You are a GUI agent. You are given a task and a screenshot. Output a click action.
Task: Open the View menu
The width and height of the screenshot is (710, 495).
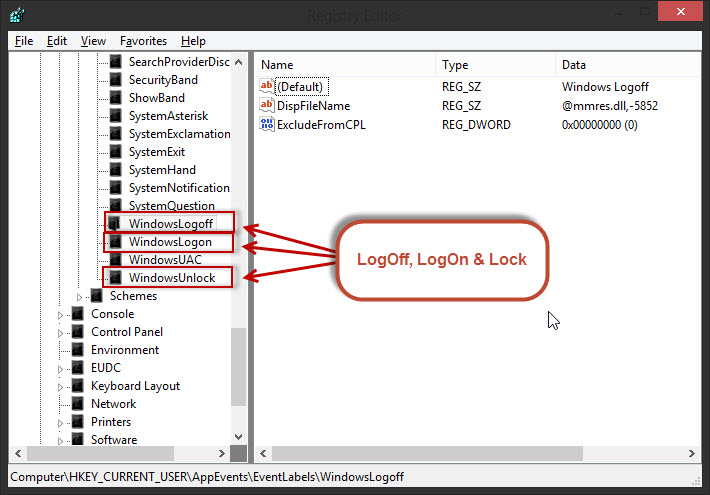pos(93,41)
